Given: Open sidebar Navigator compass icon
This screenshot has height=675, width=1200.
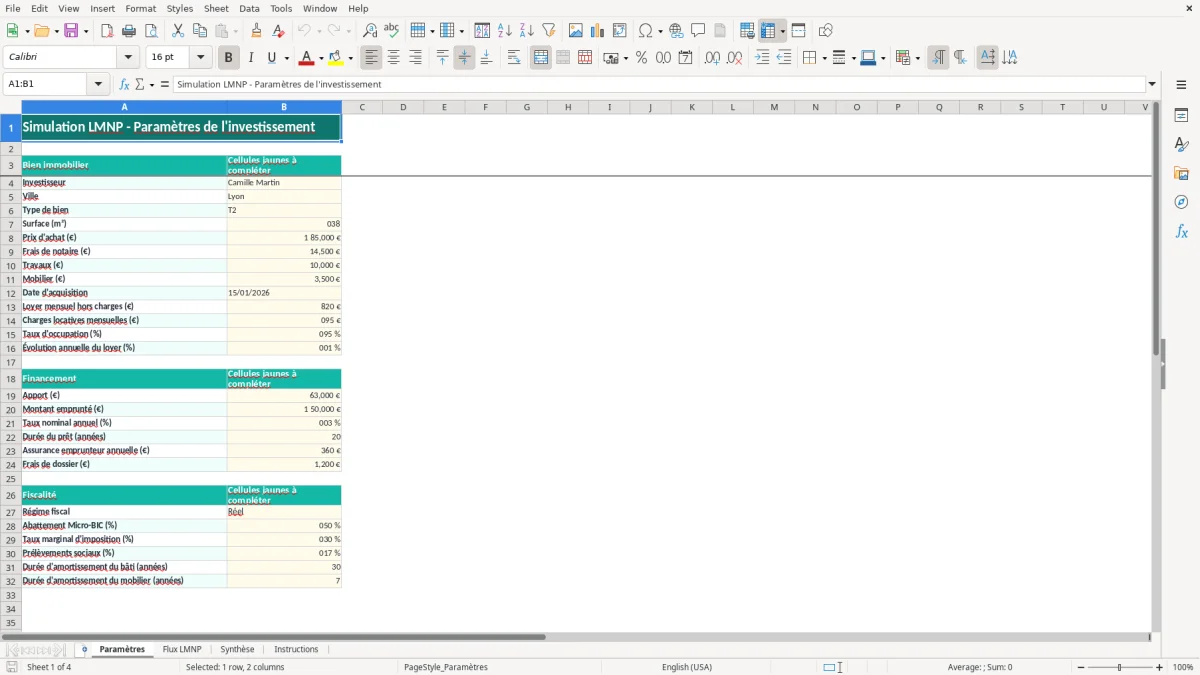Looking at the screenshot, I should (1181, 202).
